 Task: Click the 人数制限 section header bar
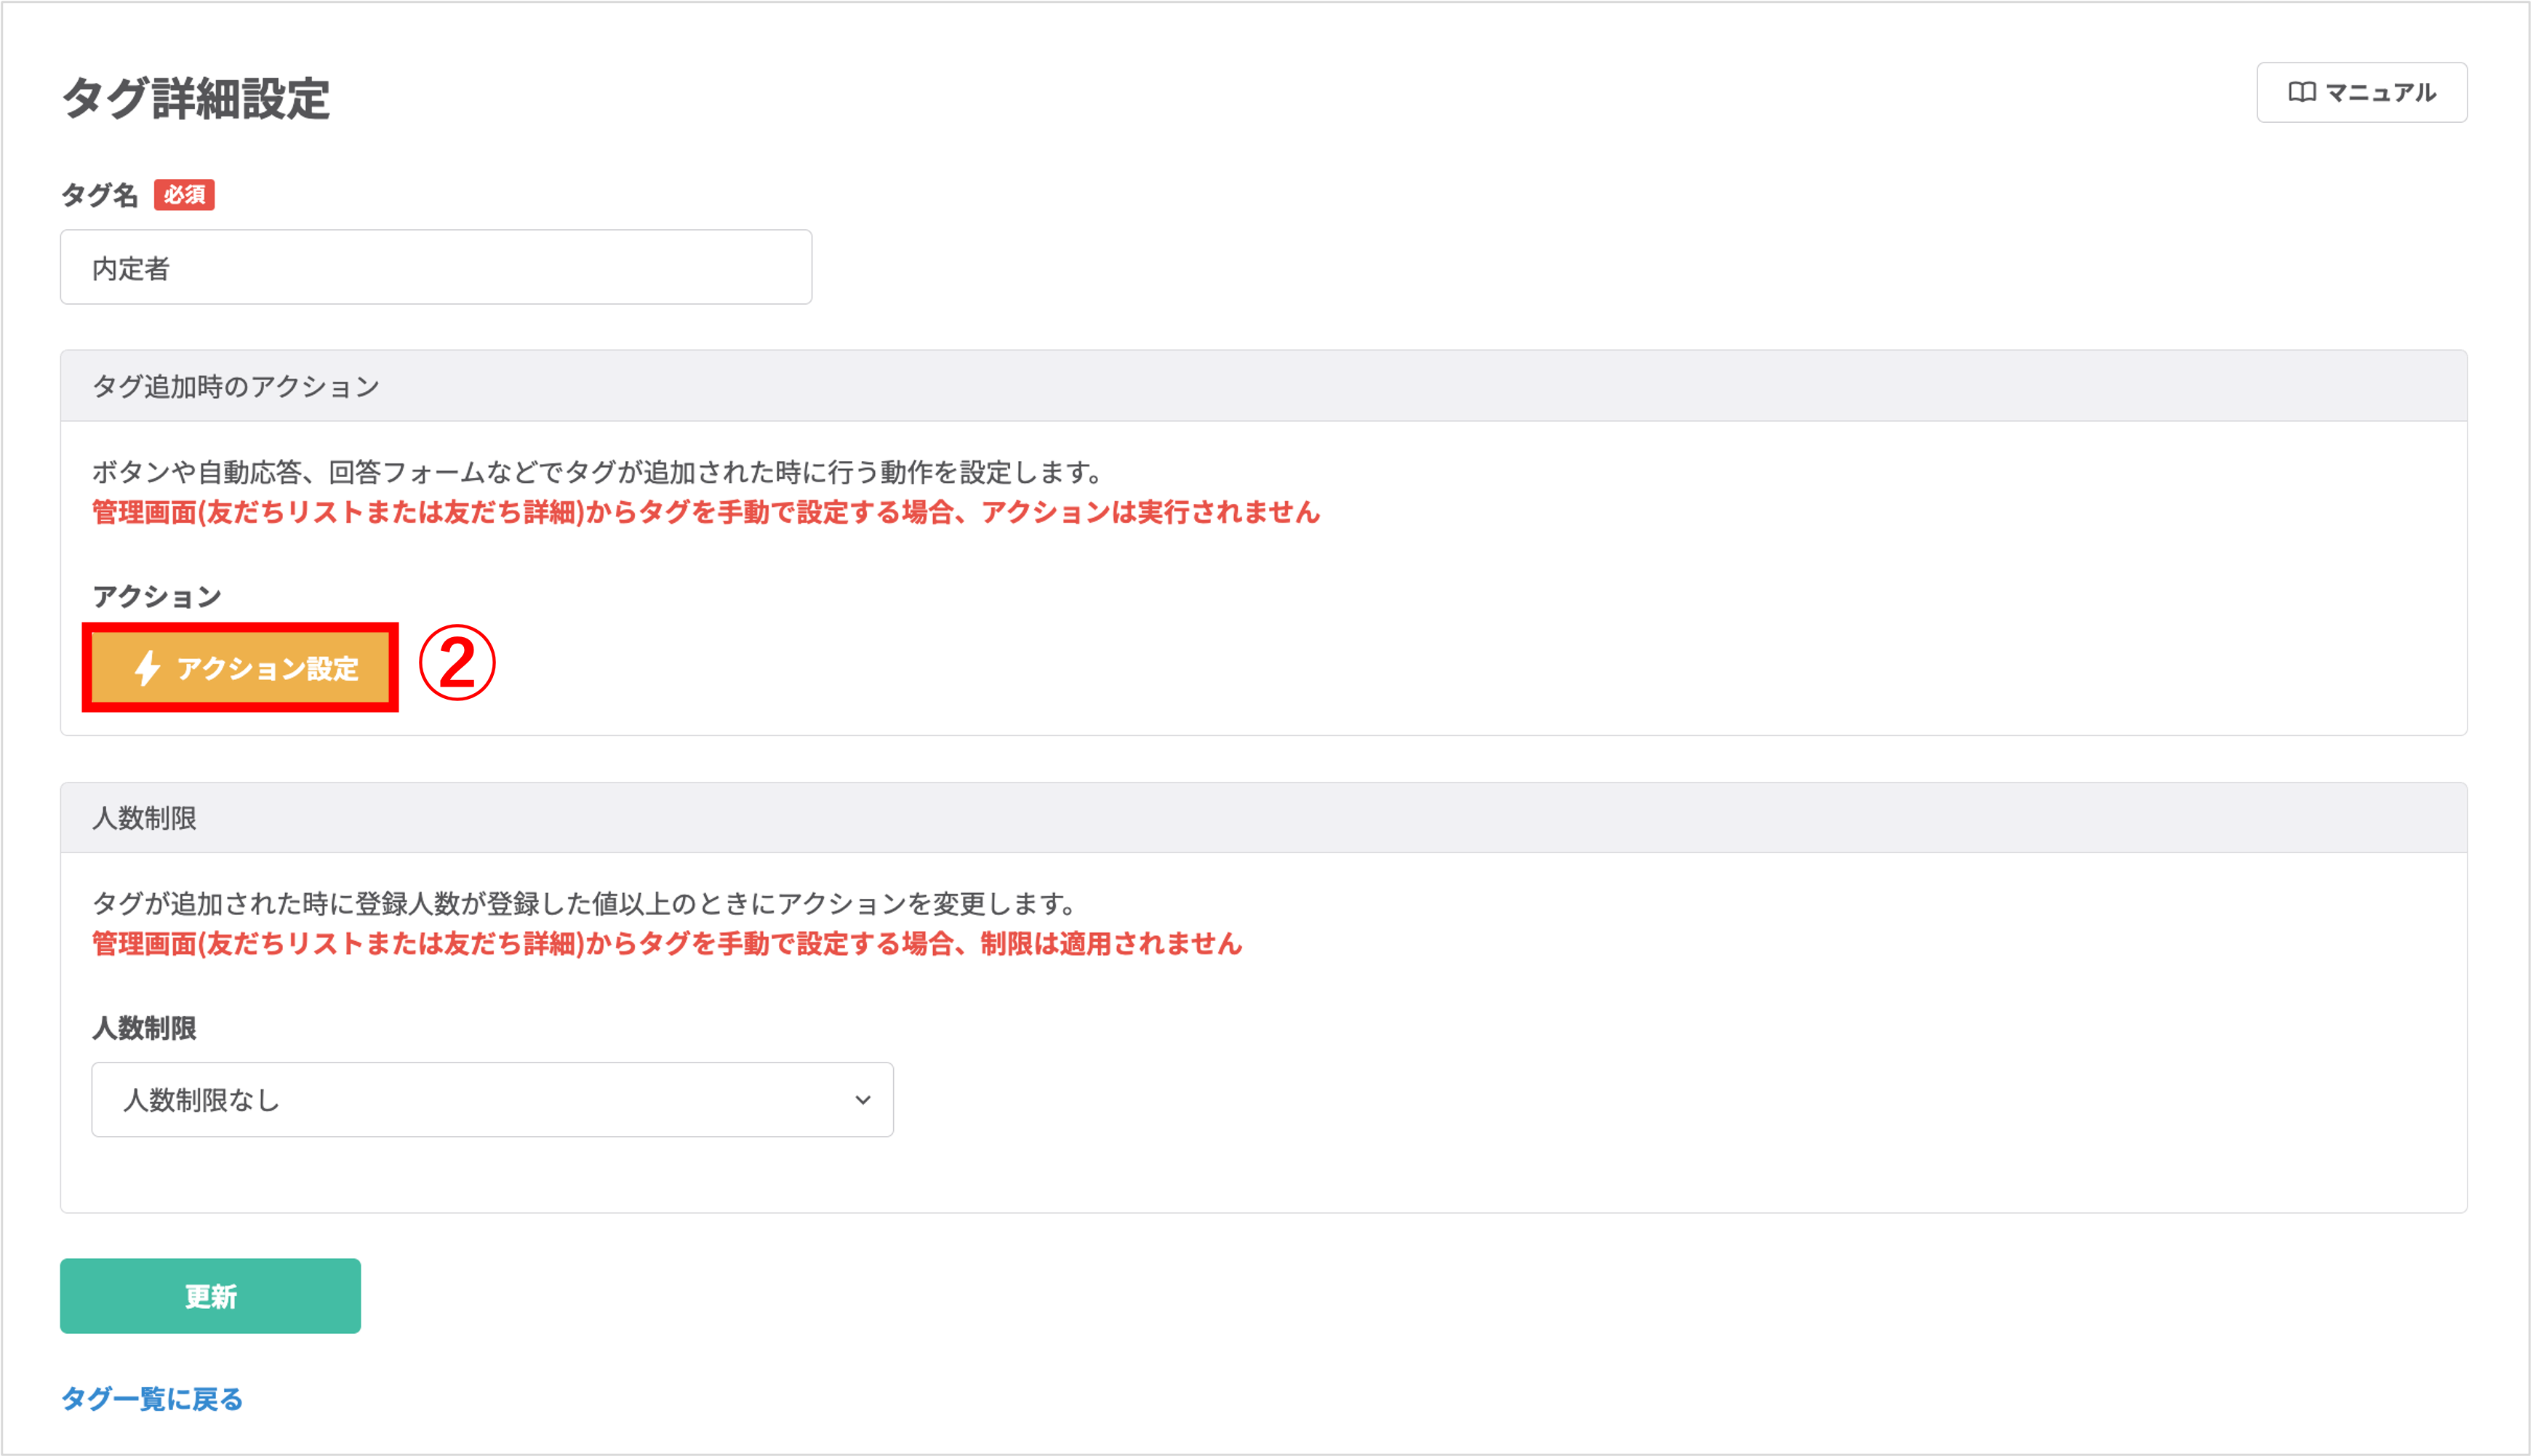pyautogui.click(x=1263, y=818)
